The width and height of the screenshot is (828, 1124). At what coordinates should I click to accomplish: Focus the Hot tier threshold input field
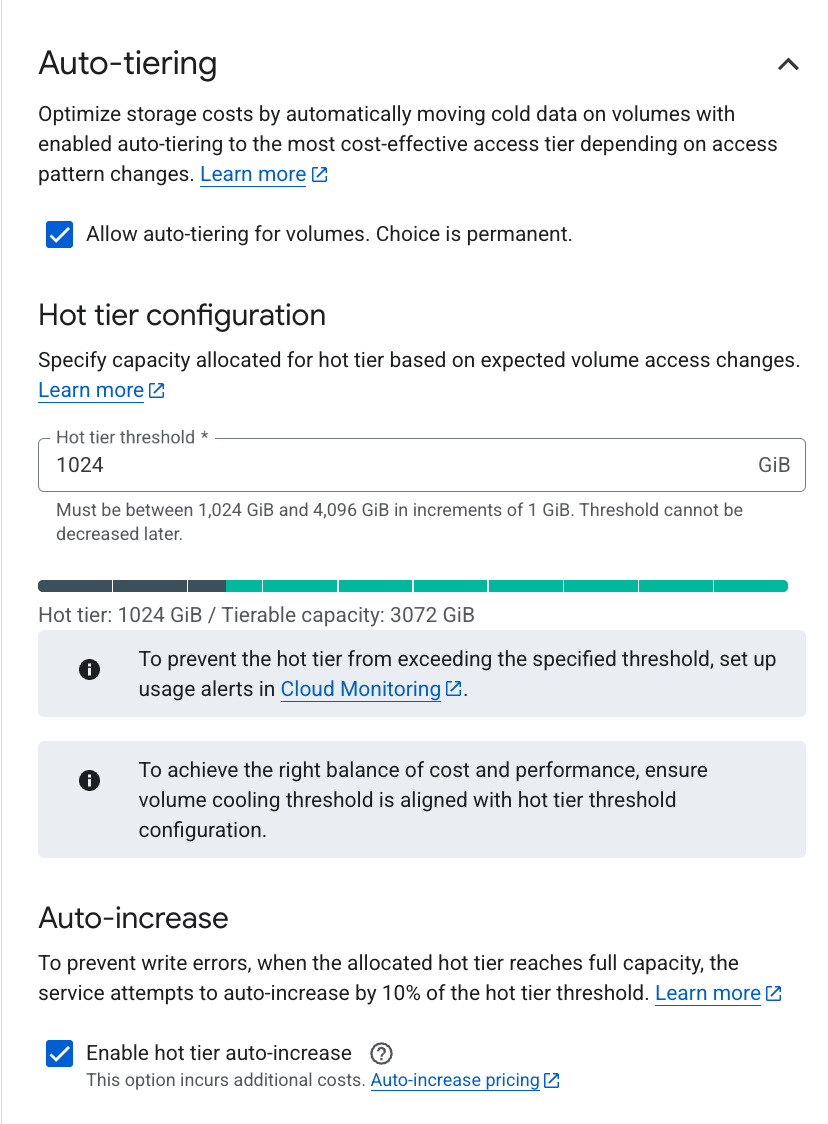click(422, 465)
